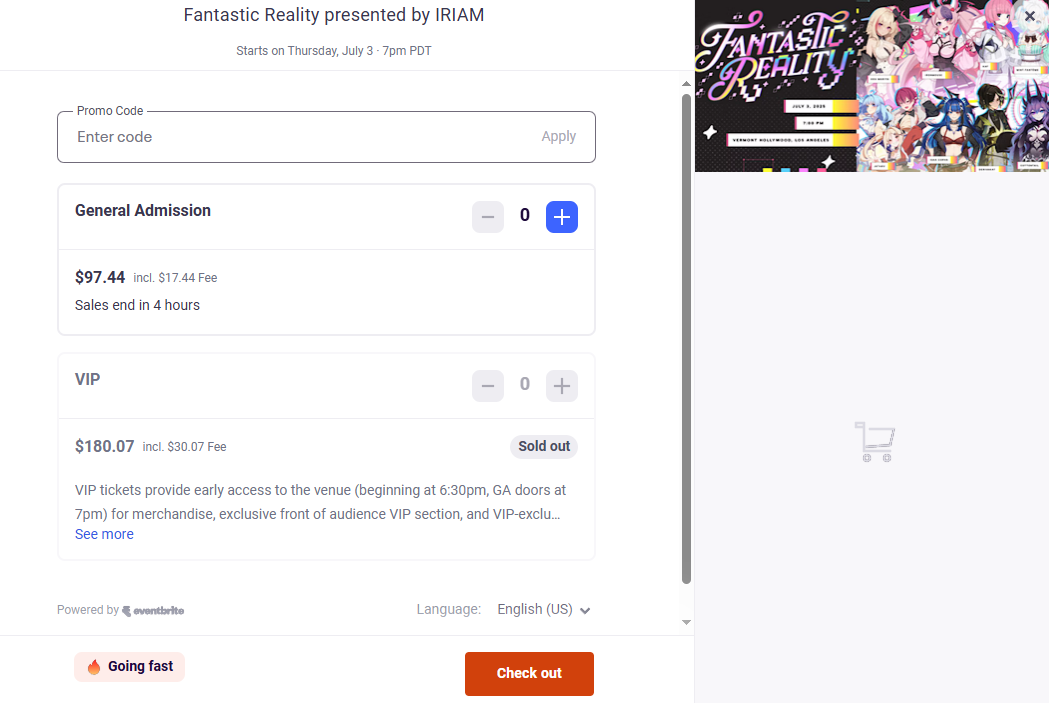Screen dimensions: 1049x703
Task: Click the General Admission ticket title
Action: click(143, 210)
